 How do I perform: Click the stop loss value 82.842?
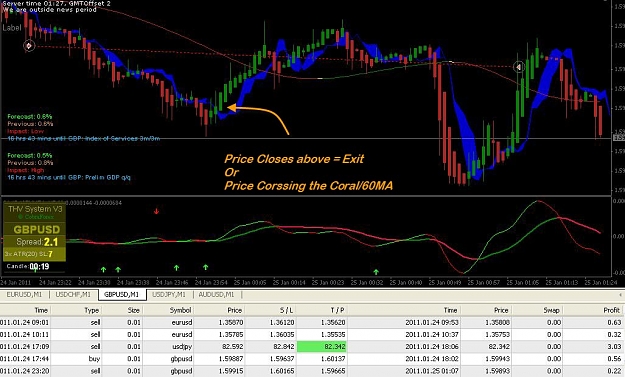click(x=284, y=347)
